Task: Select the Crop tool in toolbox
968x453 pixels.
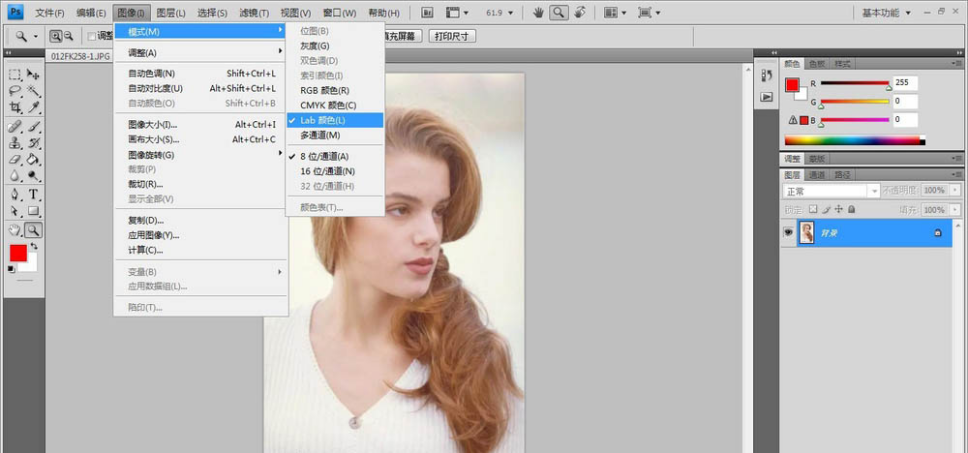Action: [x=15, y=107]
